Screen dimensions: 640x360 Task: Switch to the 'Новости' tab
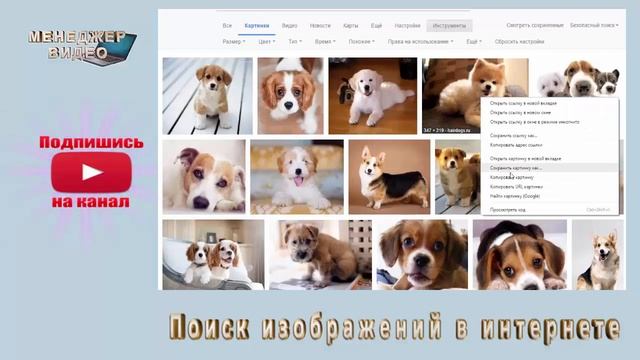(x=320, y=26)
